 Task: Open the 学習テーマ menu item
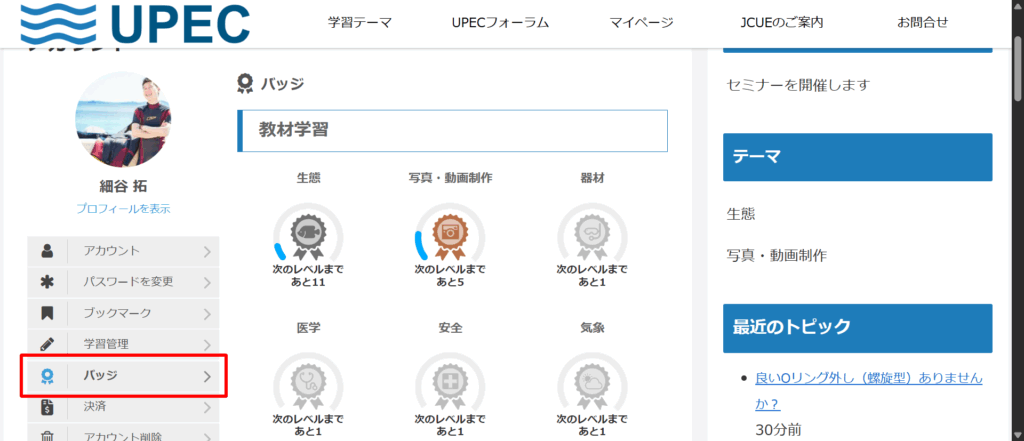tap(360, 22)
